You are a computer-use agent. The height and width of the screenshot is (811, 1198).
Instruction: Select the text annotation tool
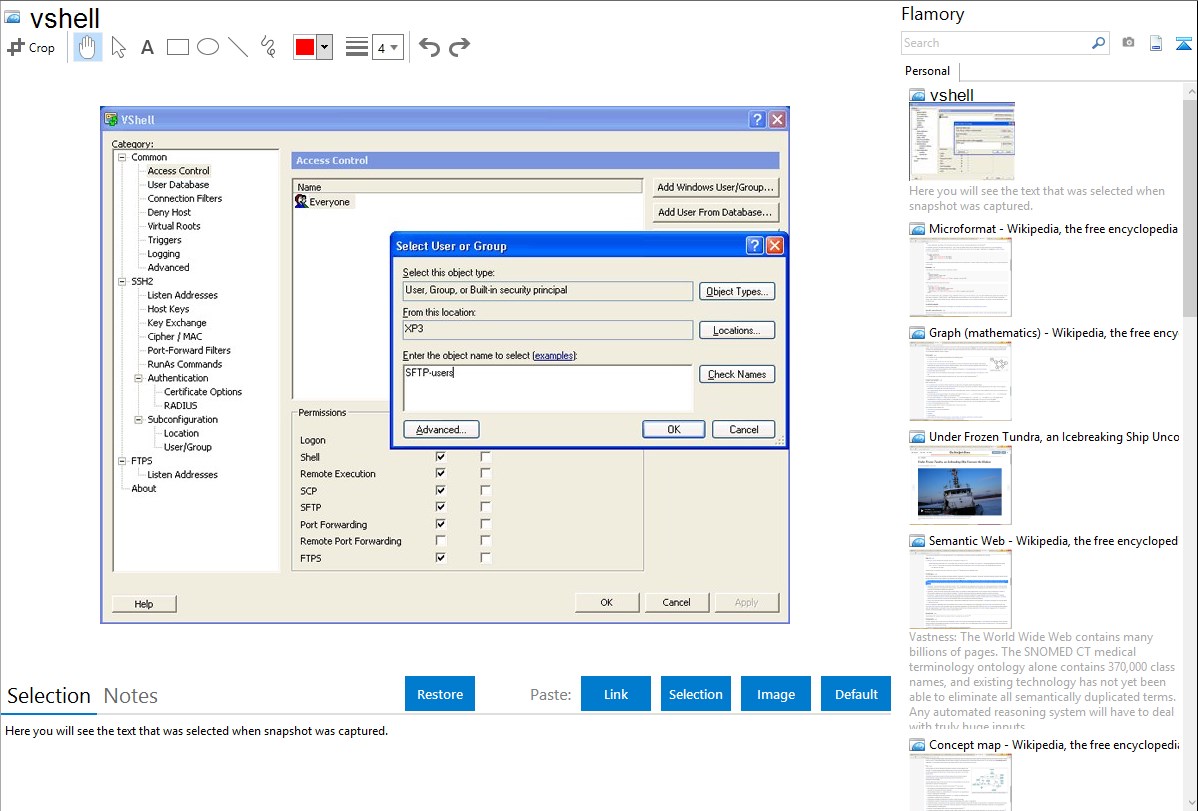tap(147, 47)
